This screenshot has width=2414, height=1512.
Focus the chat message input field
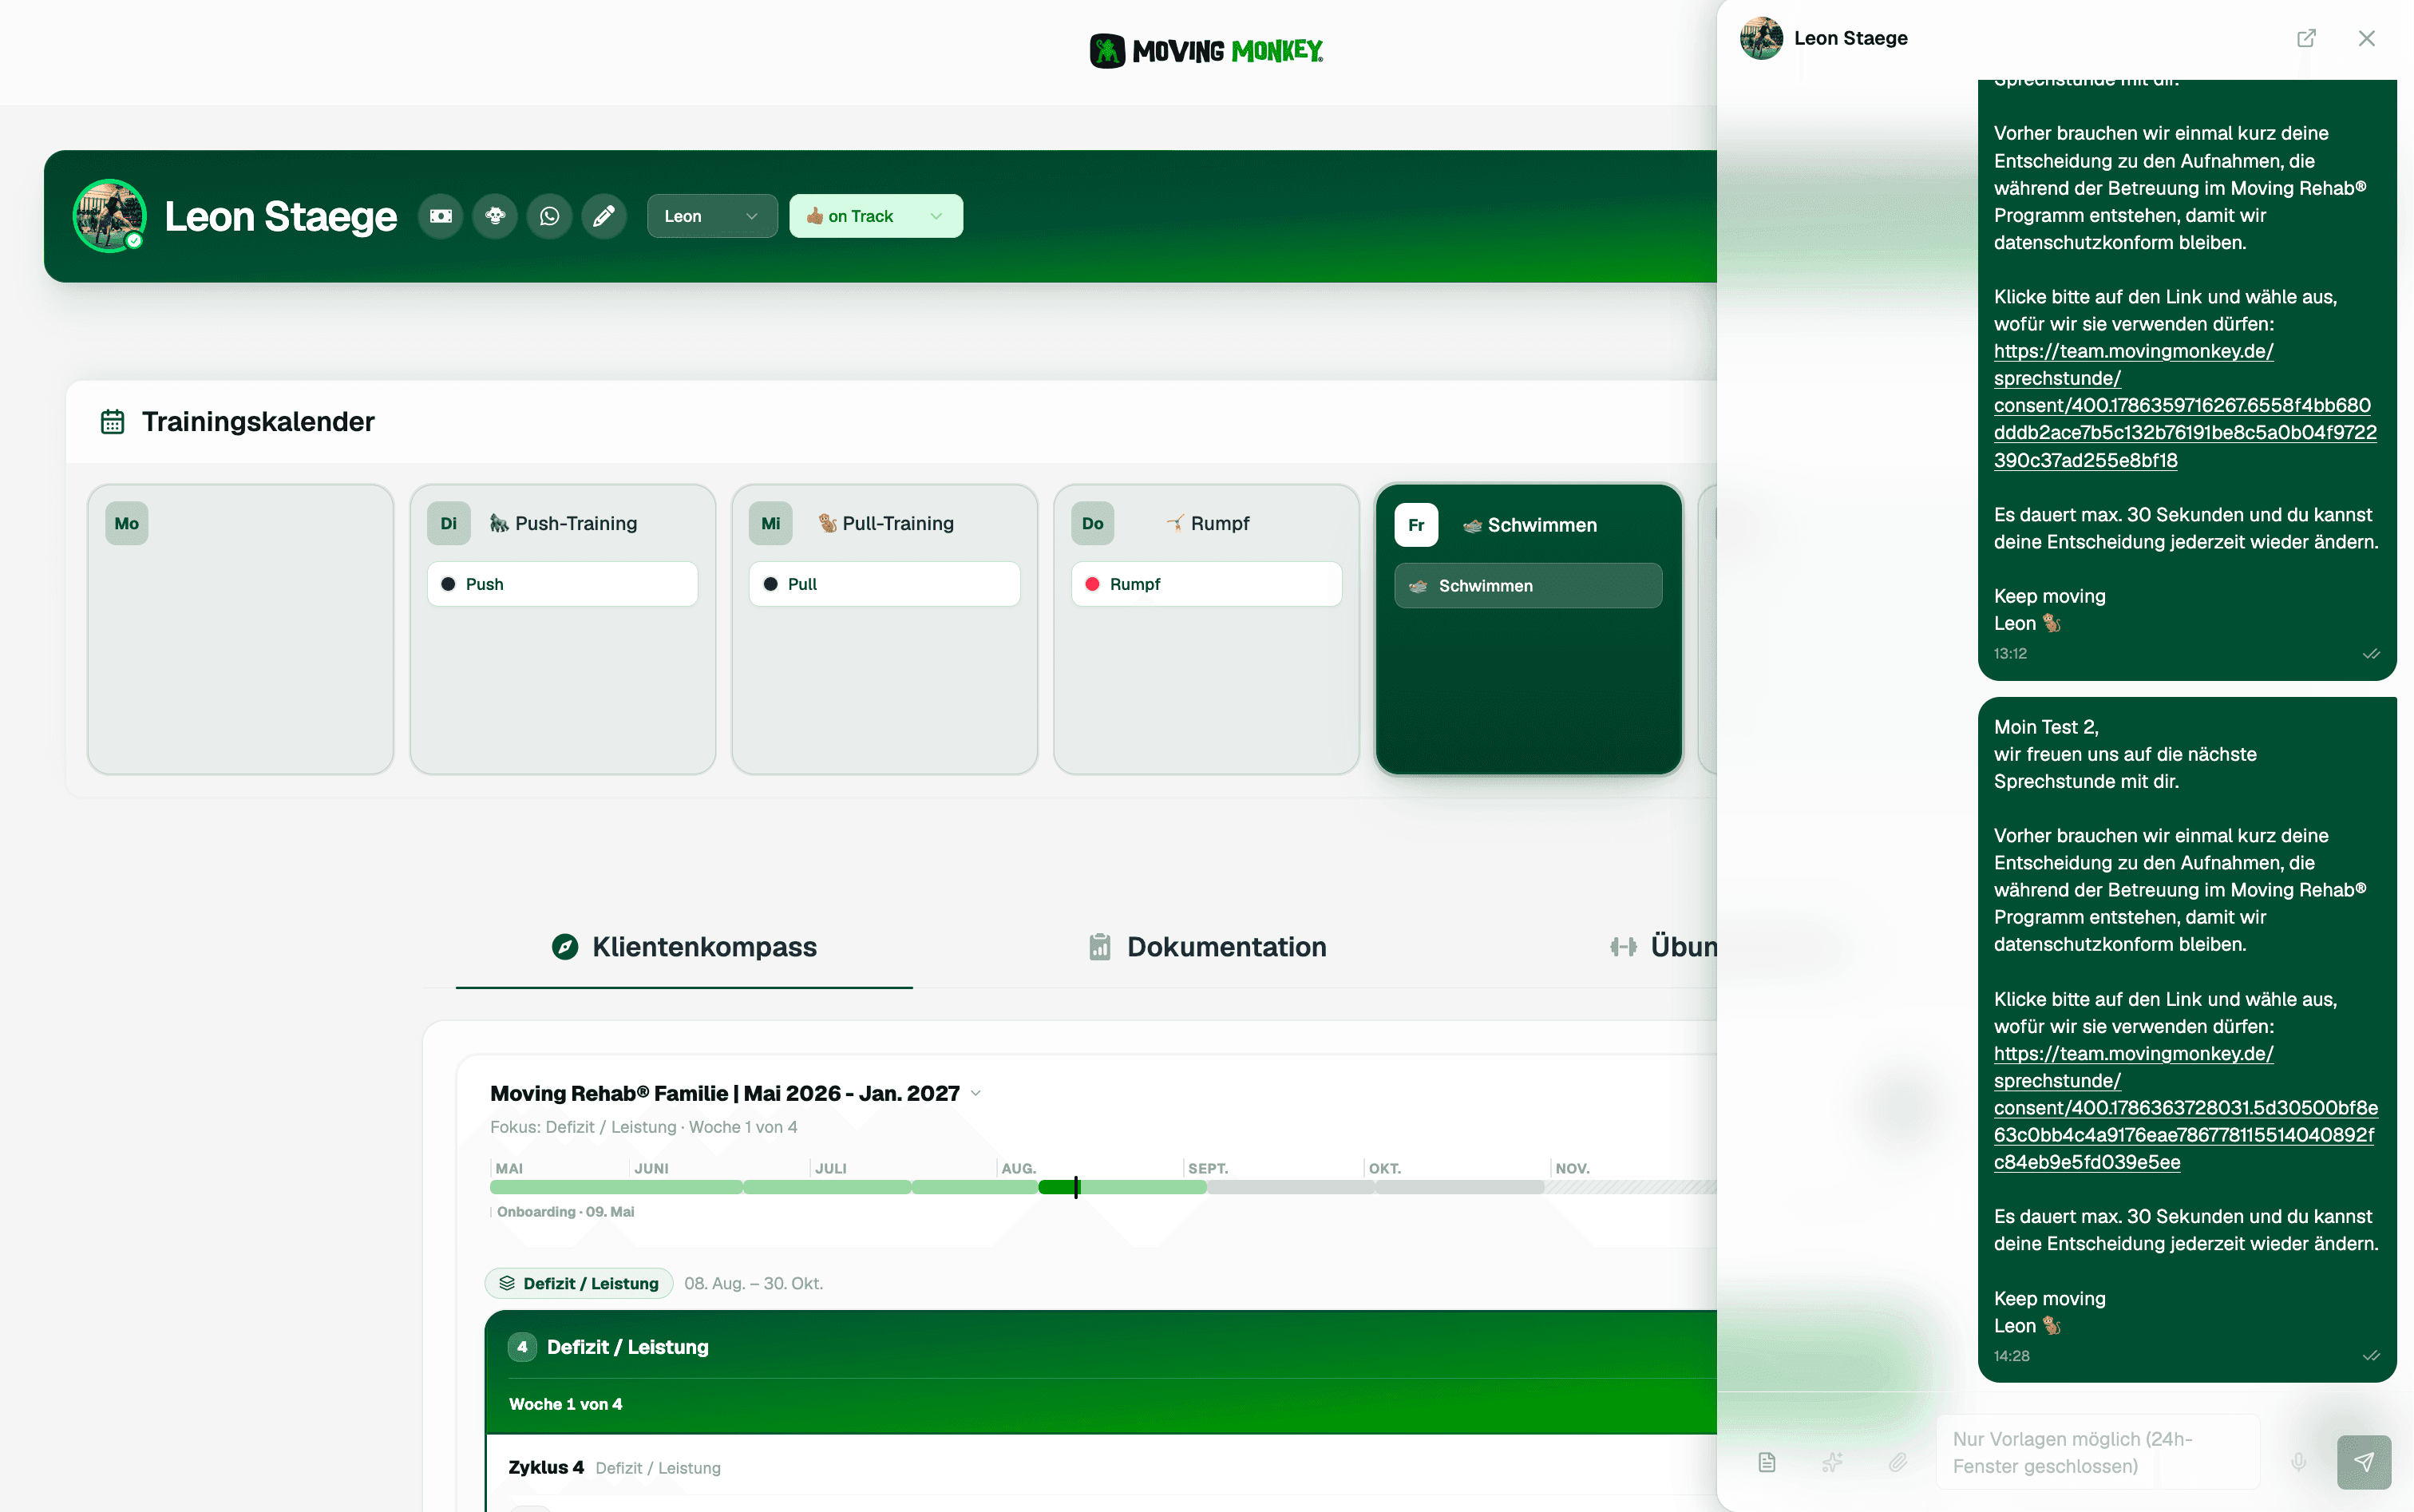[x=2098, y=1452]
